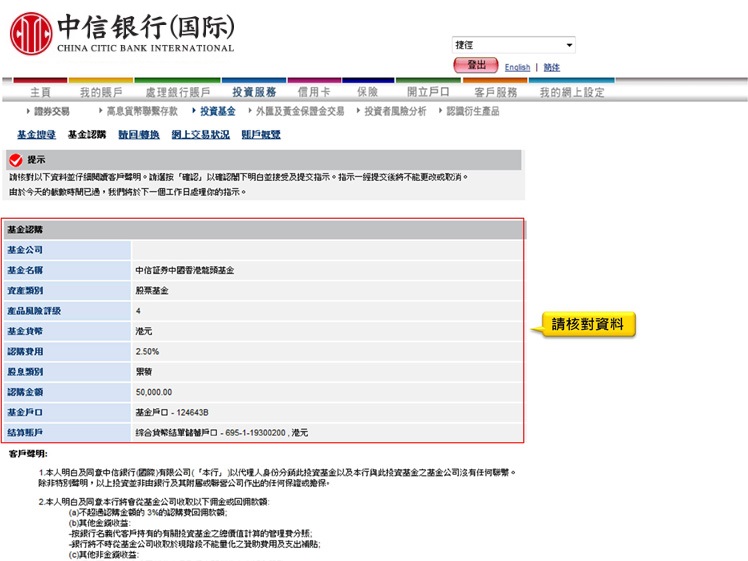This screenshot has height=561, width=748.
Task: Go to the 基金搜尋 tab link
Action: click(36, 135)
